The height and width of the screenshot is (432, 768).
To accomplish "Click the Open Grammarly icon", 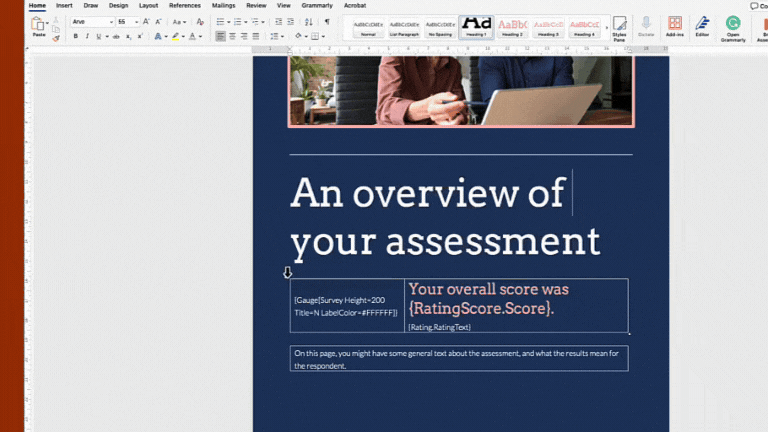I will click(x=733, y=26).
